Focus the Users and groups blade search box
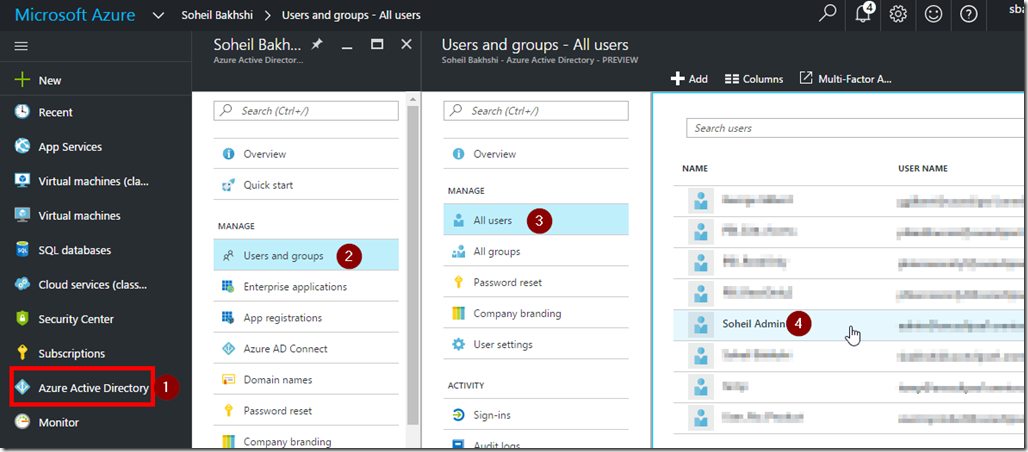 (536, 111)
